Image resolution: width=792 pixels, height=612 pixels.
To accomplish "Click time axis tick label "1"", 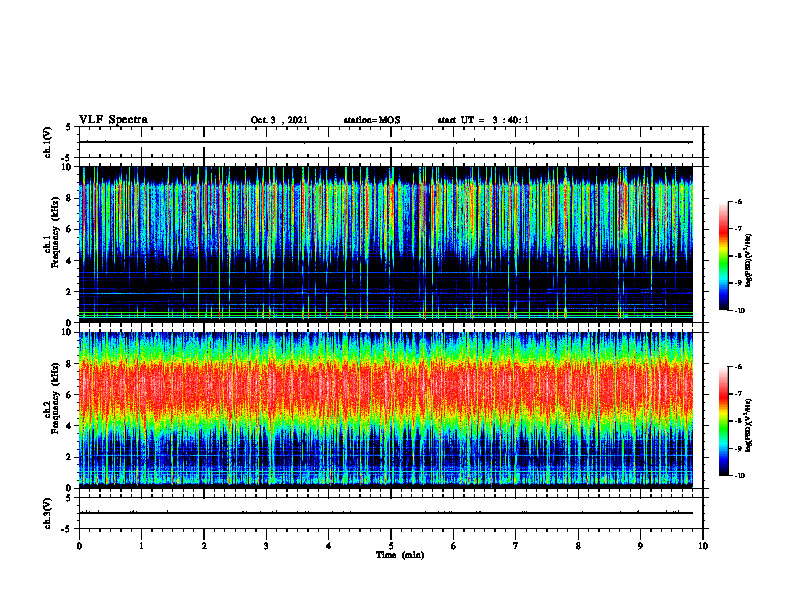I will 141,546.
